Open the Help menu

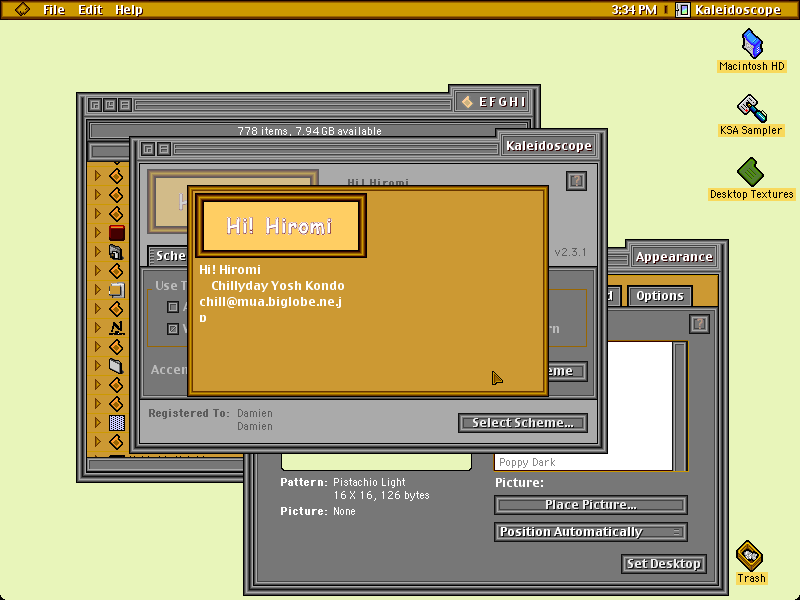(129, 10)
